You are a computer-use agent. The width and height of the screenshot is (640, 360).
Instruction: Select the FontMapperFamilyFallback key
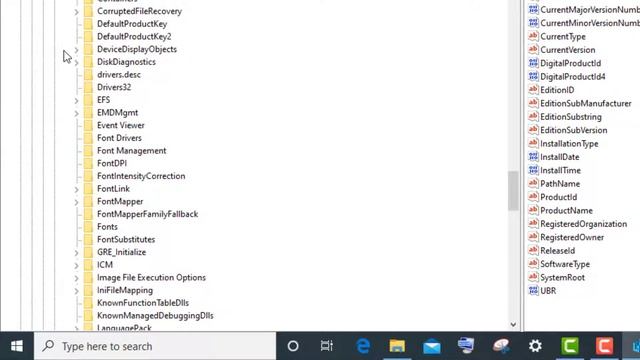click(147, 214)
